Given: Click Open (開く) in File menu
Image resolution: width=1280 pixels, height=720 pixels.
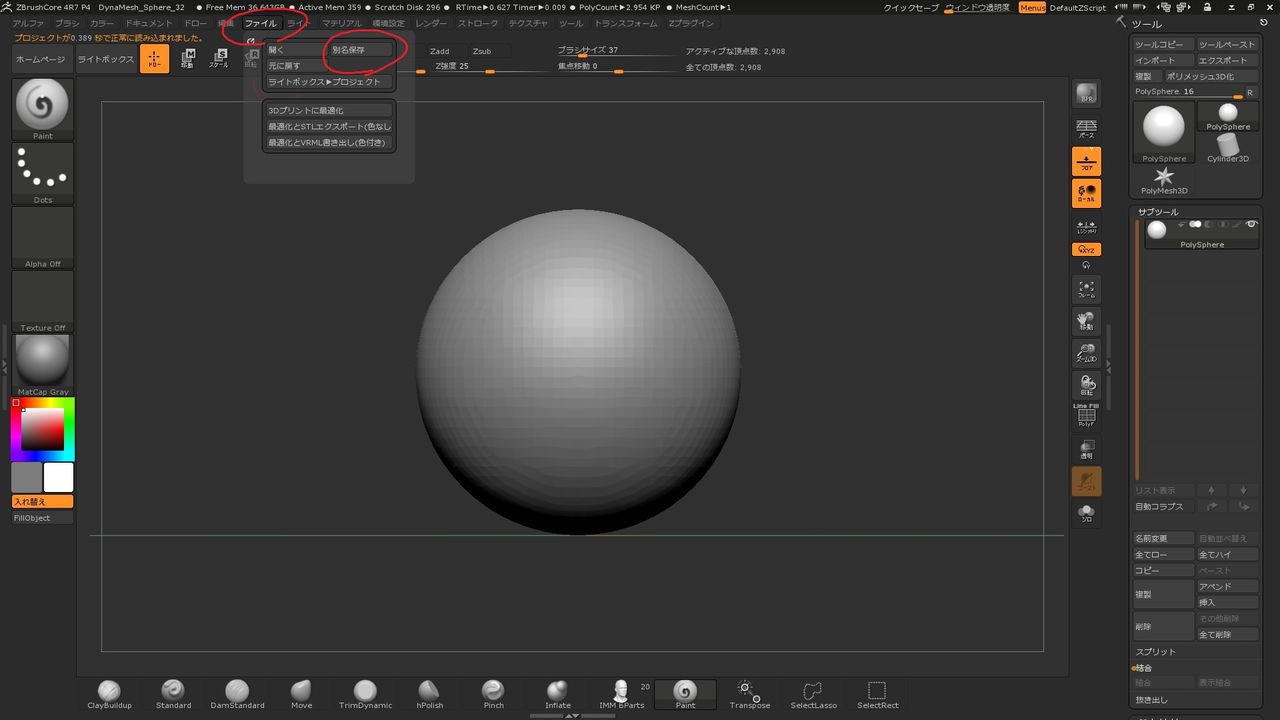Looking at the screenshot, I should coord(295,50).
